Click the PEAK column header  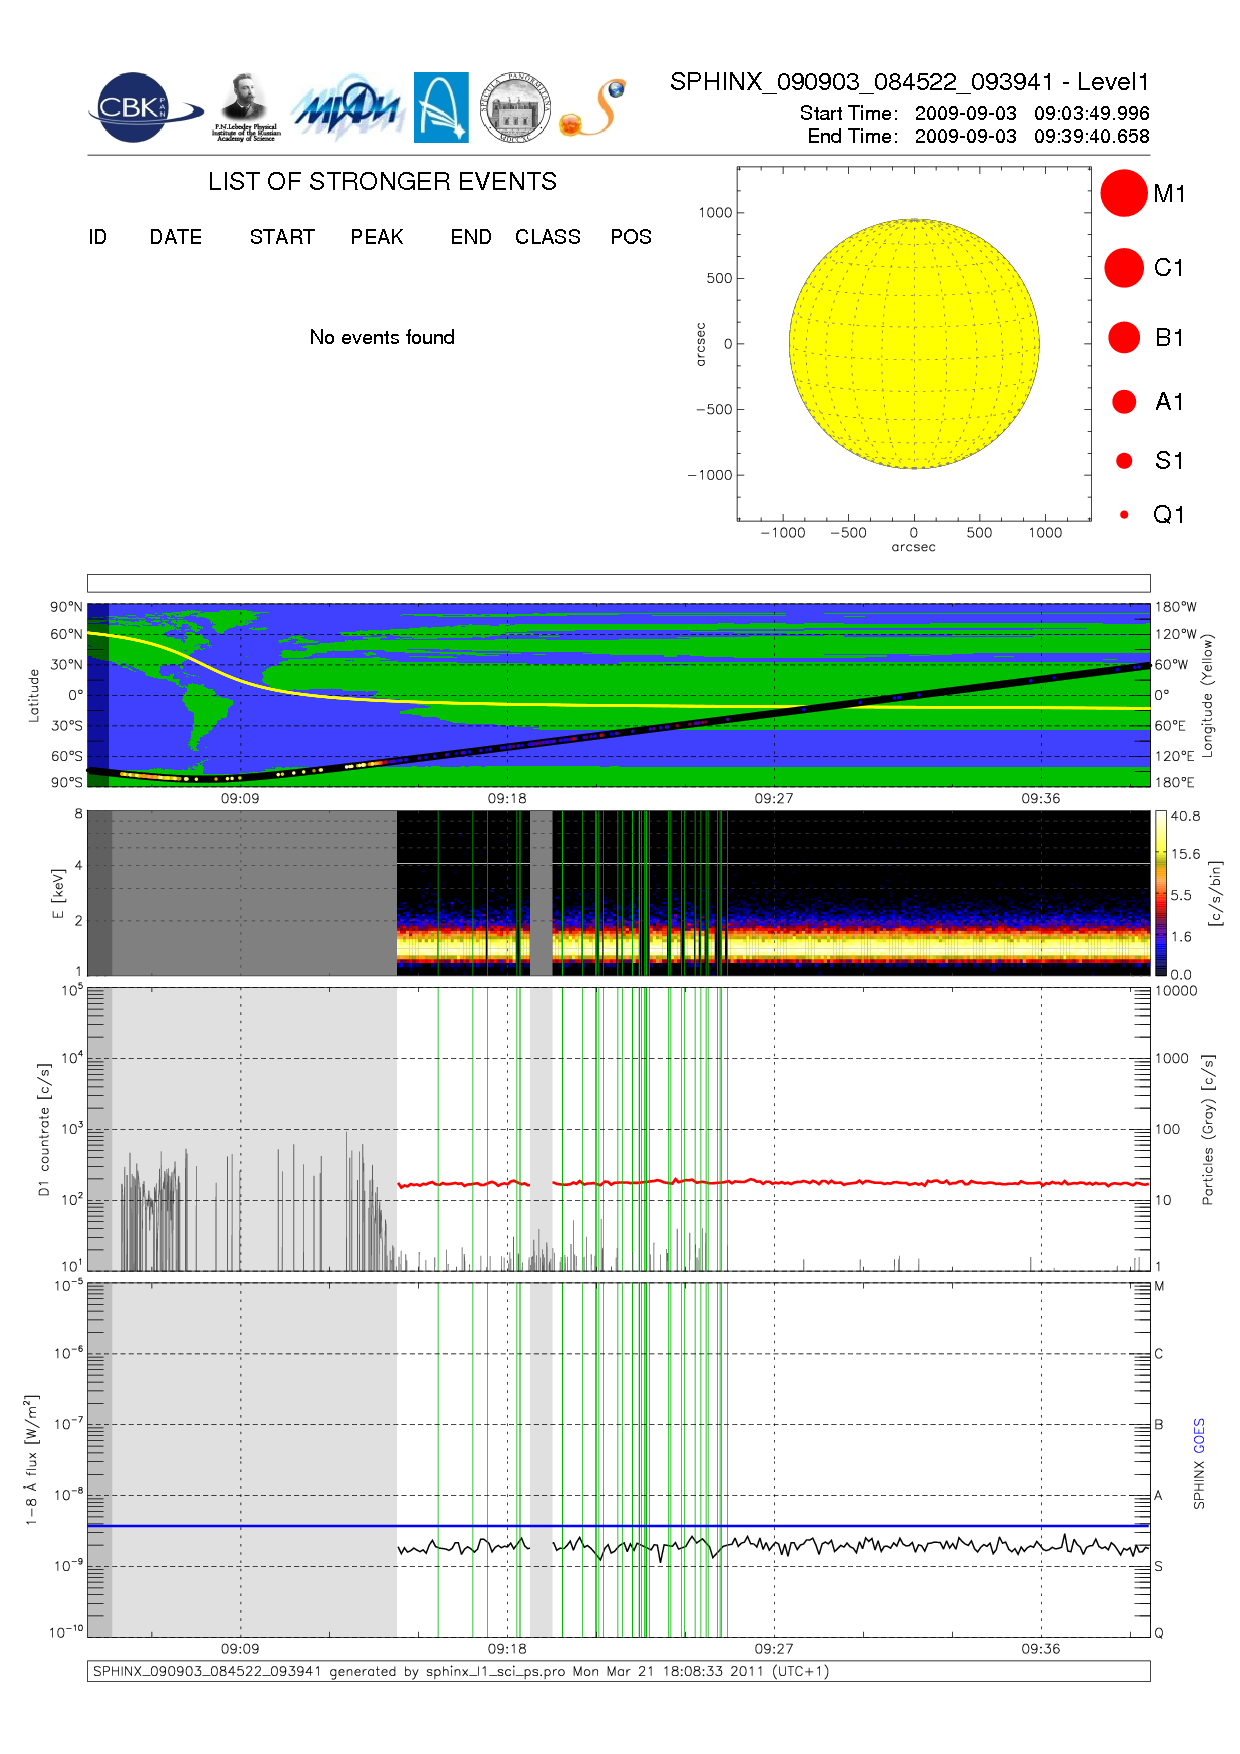tap(377, 237)
